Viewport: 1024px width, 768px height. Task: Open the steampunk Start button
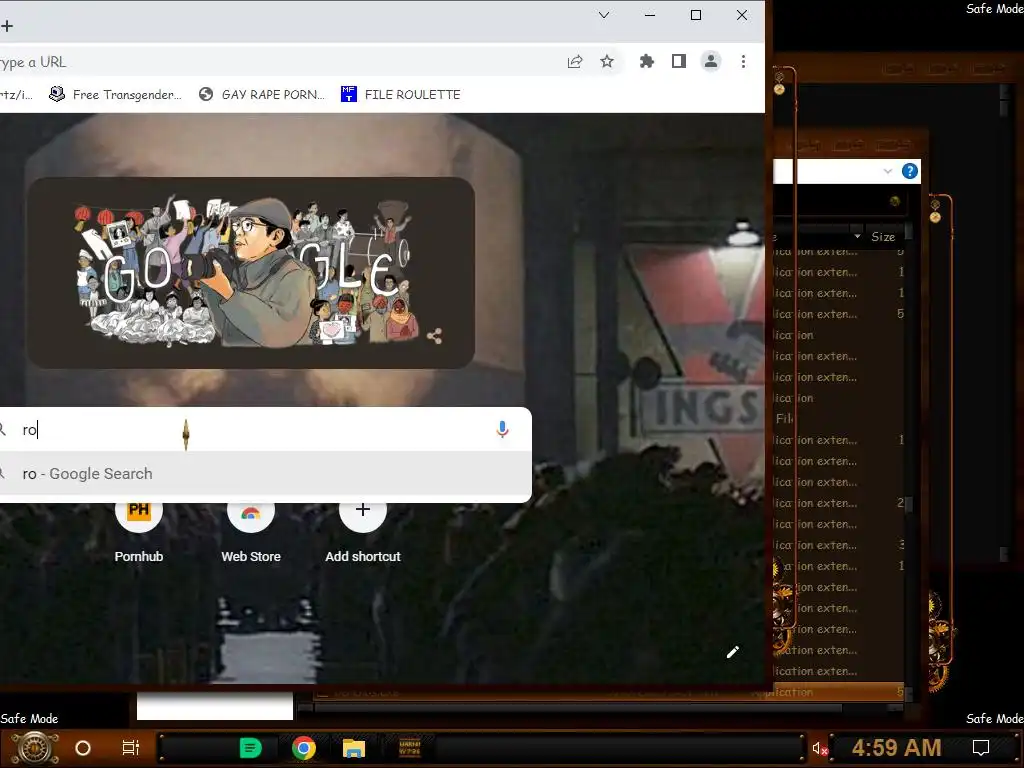pyautogui.click(x=35, y=748)
